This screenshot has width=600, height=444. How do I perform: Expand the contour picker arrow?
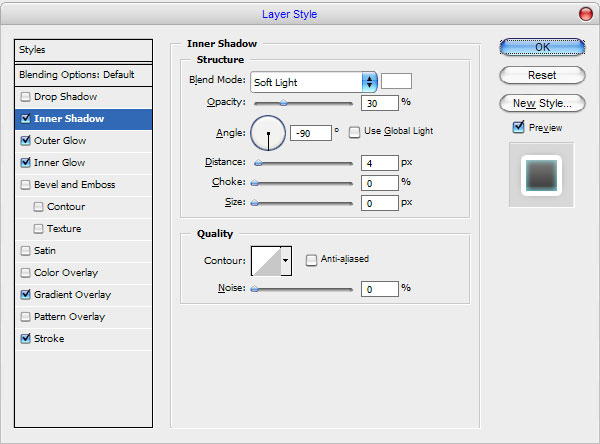point(286,261)
